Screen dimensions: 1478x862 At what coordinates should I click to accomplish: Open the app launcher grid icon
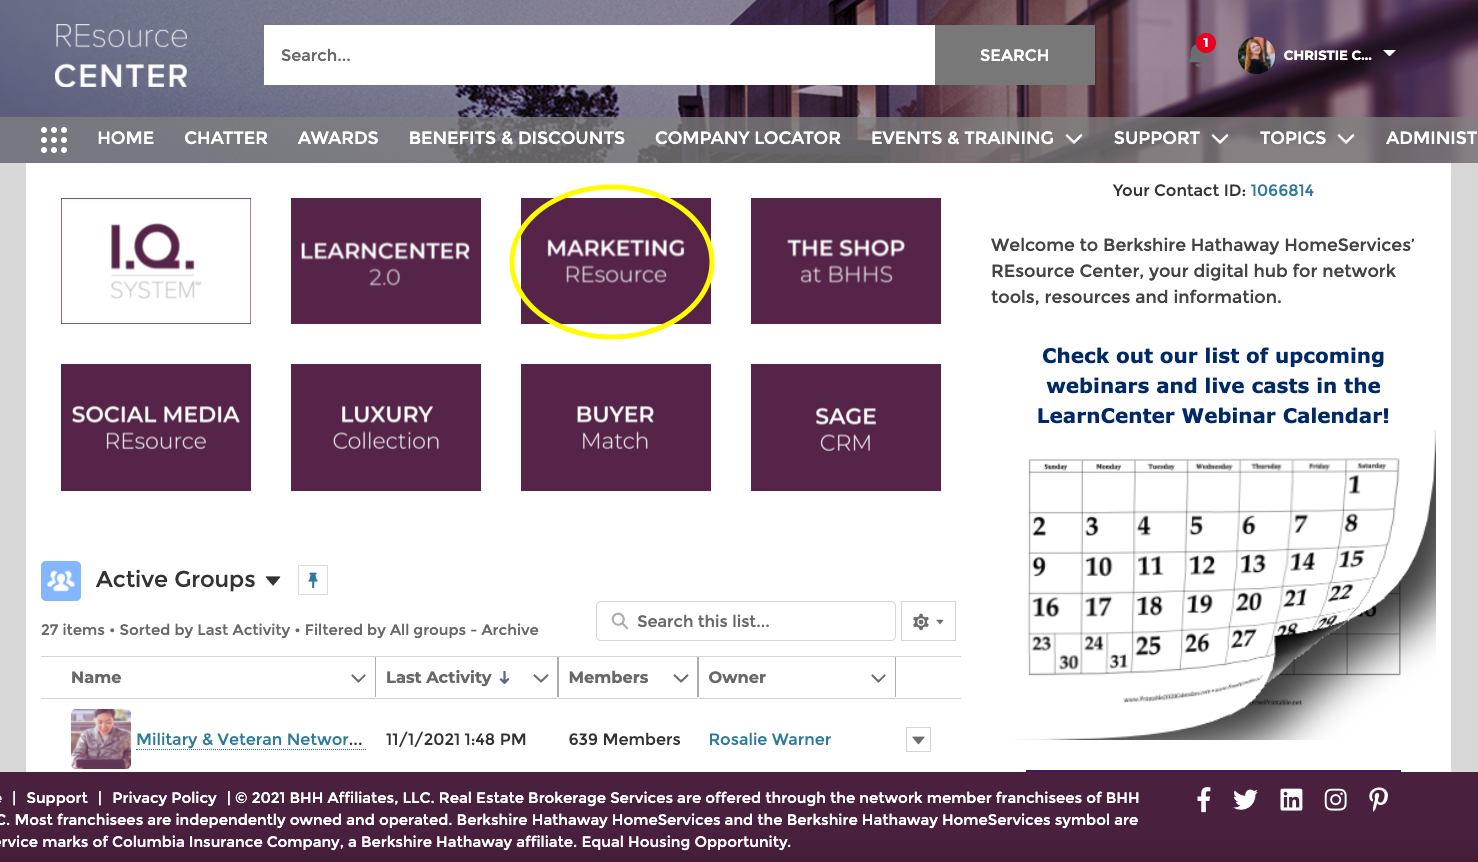(x=54, y=139)
